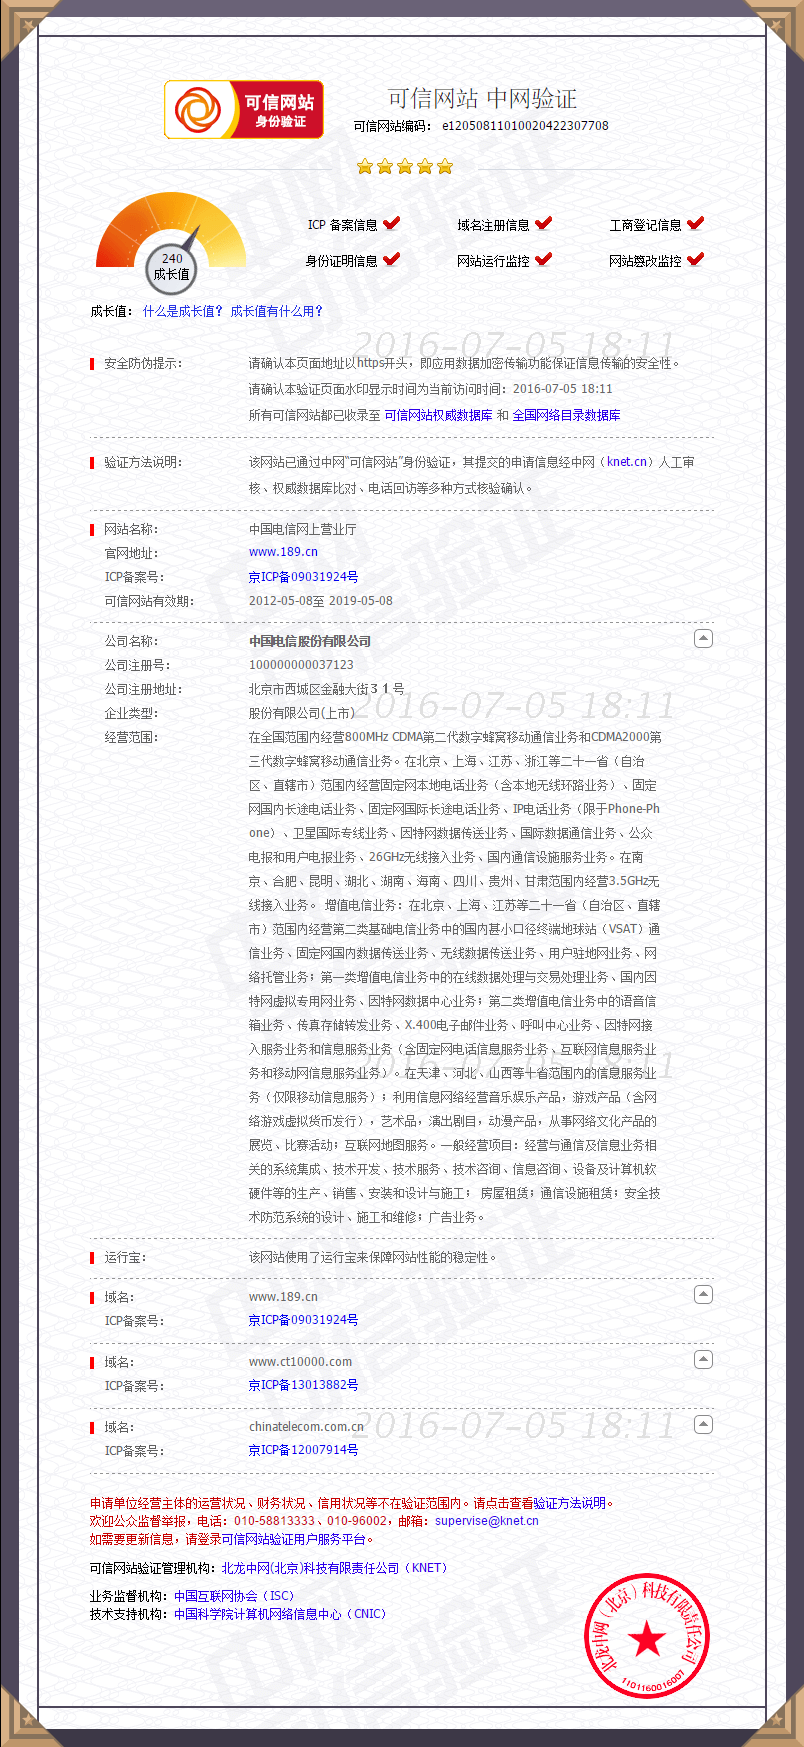Click the red checkmark beside 工商登记信息
Screen dimensions: 804x1747
pos(695,223)
